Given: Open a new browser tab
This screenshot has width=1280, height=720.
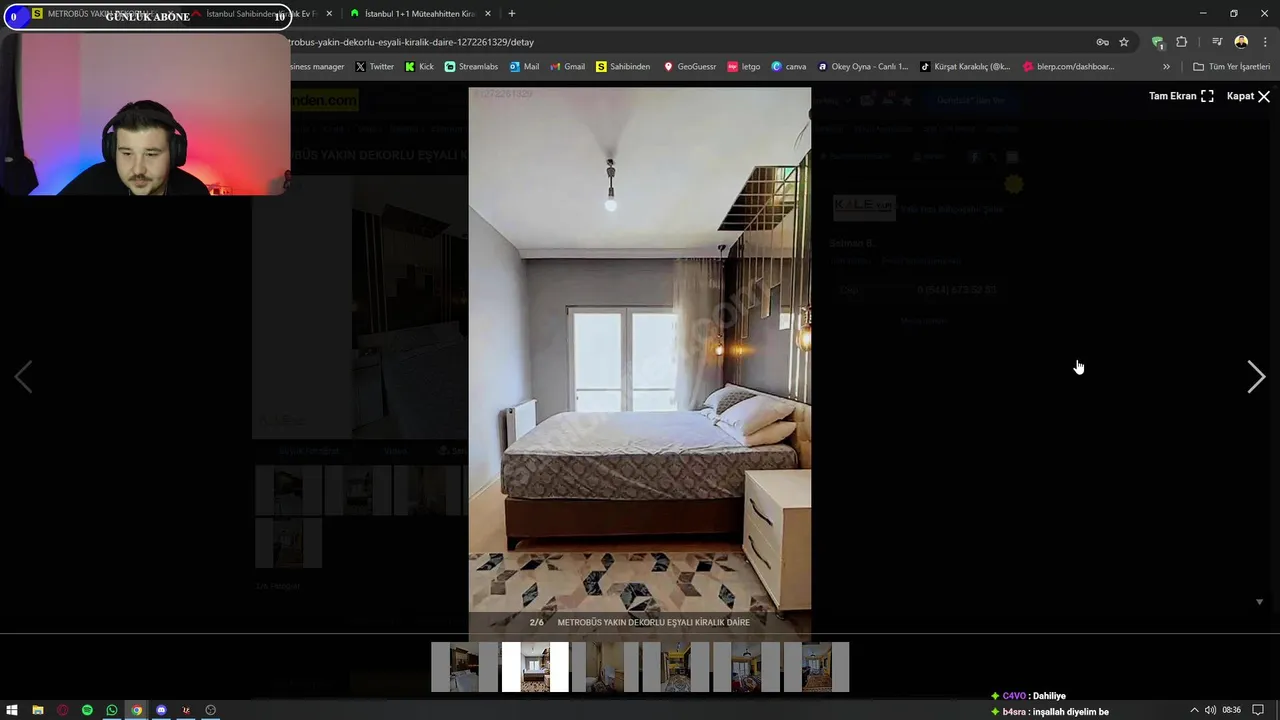Looking at the screenshot, I should pyautogui.click(x=512, y=14).
